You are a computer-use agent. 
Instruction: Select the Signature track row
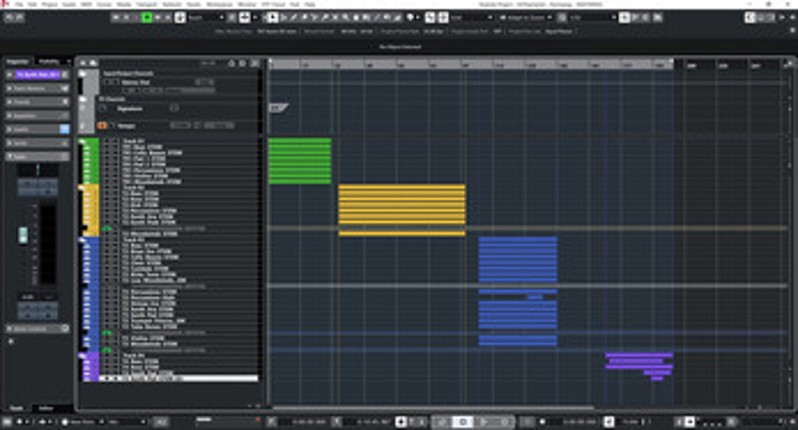[x=178, y=108]
